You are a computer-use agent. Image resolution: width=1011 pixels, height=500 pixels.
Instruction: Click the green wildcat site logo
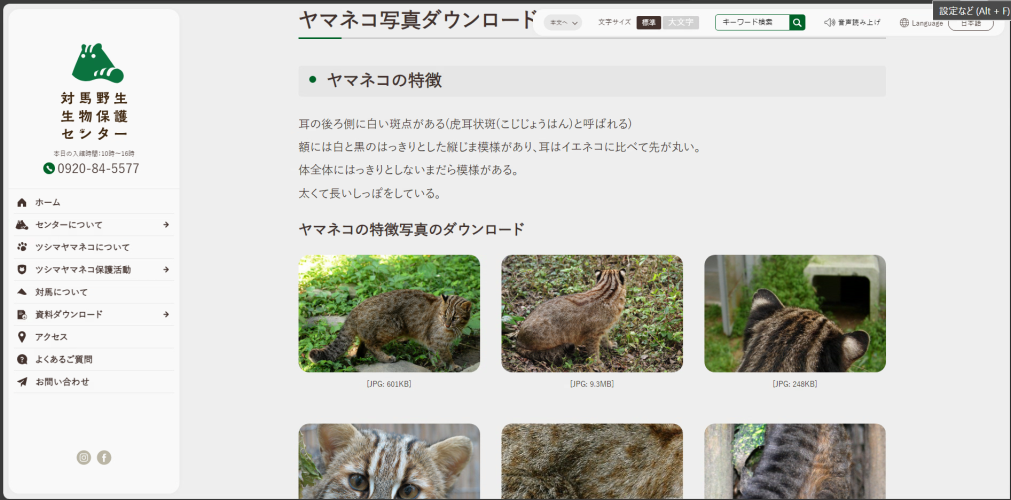pyautogui.click(x=97, y=63)
